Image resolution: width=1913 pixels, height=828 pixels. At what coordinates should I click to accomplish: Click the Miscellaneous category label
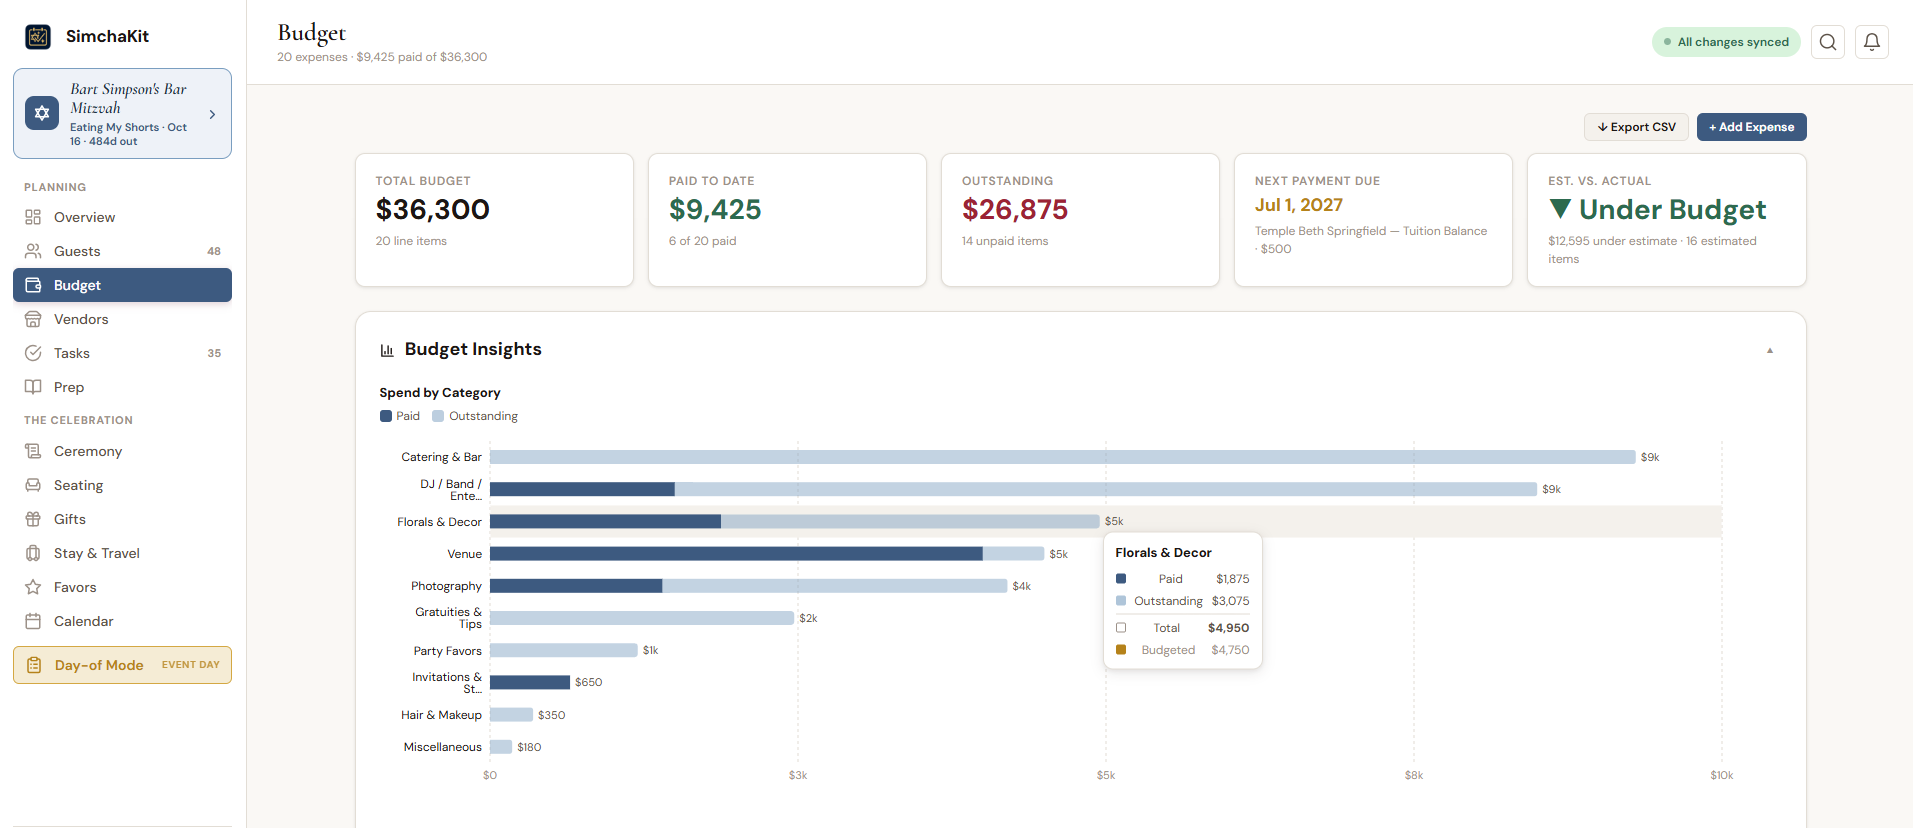442,747
